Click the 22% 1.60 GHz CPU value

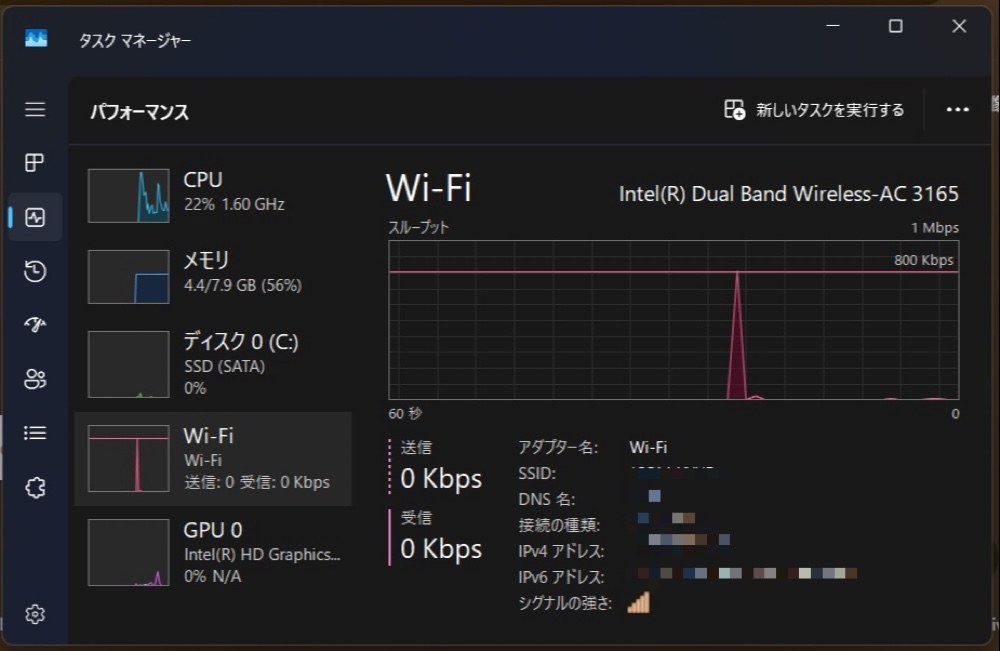pyautogui.click(x=234, y=204)
